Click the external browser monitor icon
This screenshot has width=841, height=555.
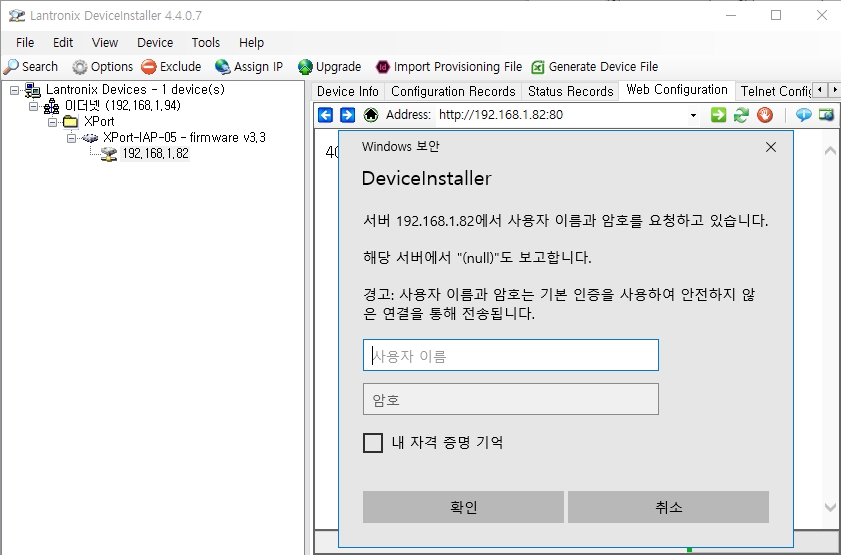click(827, 115)
